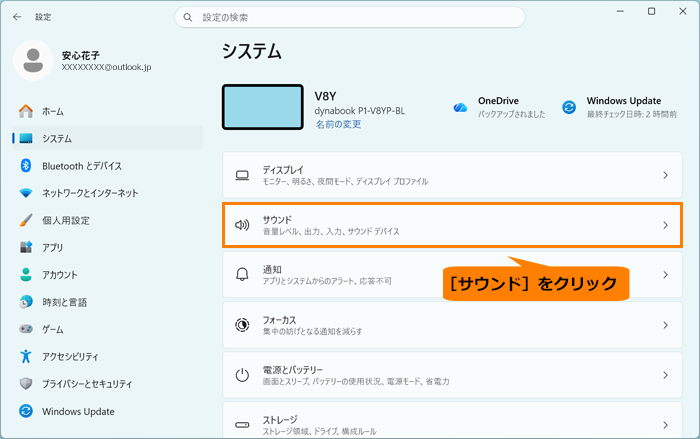
Task: Select プライバシーとセキュリティ in sidebar
Action: pos(107,384)
